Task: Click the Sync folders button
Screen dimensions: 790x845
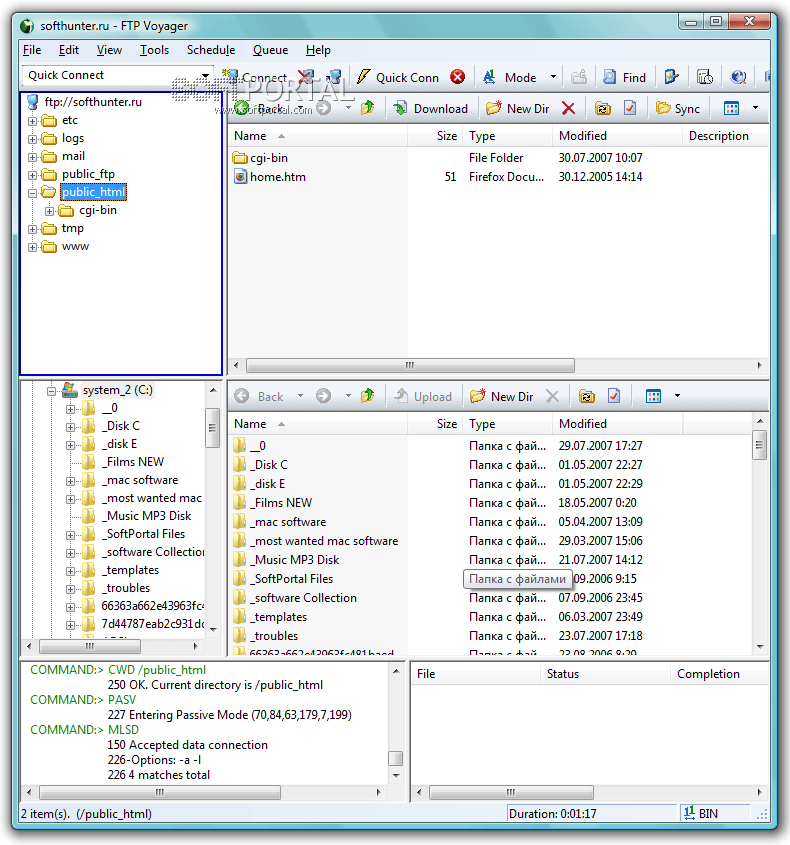Action: pyautogui.click(x=677, y=108)
